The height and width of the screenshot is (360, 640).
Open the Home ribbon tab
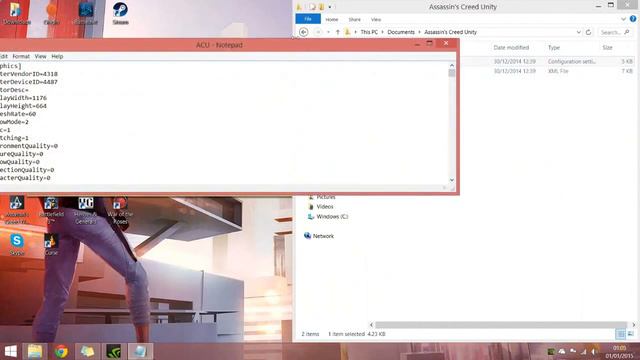coord(331,19)
